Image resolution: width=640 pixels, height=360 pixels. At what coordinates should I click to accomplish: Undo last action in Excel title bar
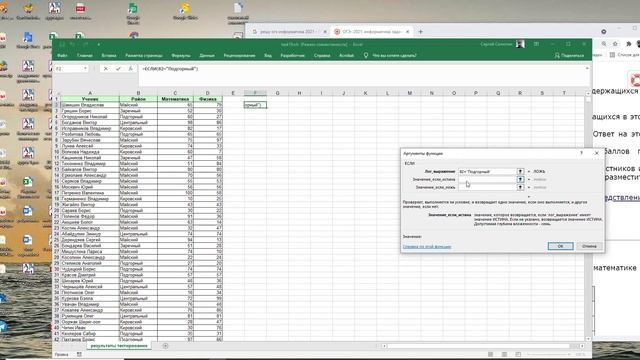point(72,44)
